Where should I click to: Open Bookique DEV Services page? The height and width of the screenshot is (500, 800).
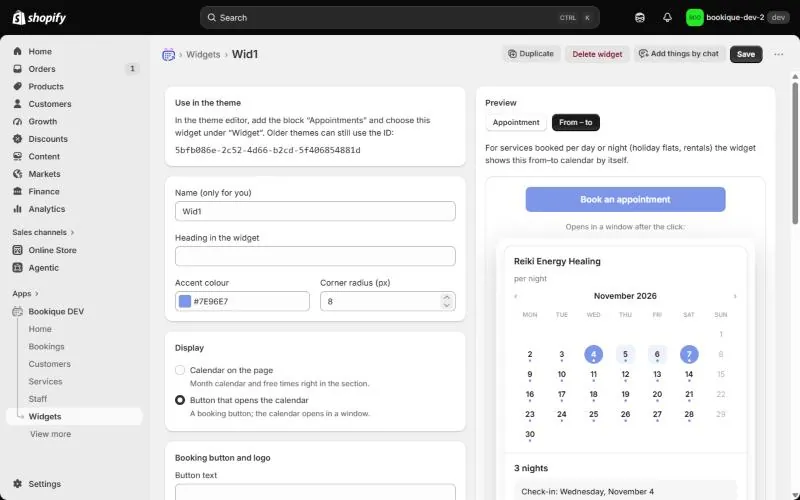[x=45, y=382]
